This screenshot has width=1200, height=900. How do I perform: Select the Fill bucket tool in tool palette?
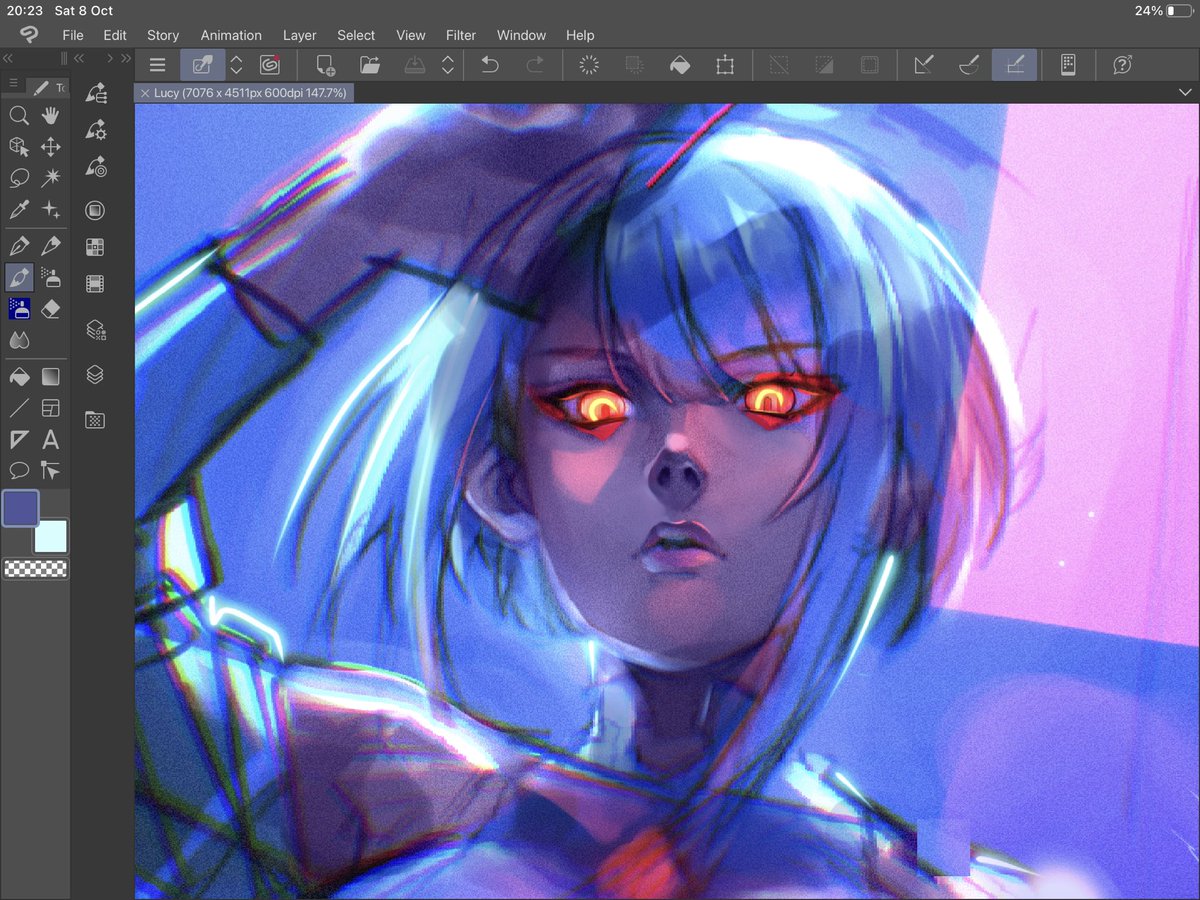coord(18,376)
